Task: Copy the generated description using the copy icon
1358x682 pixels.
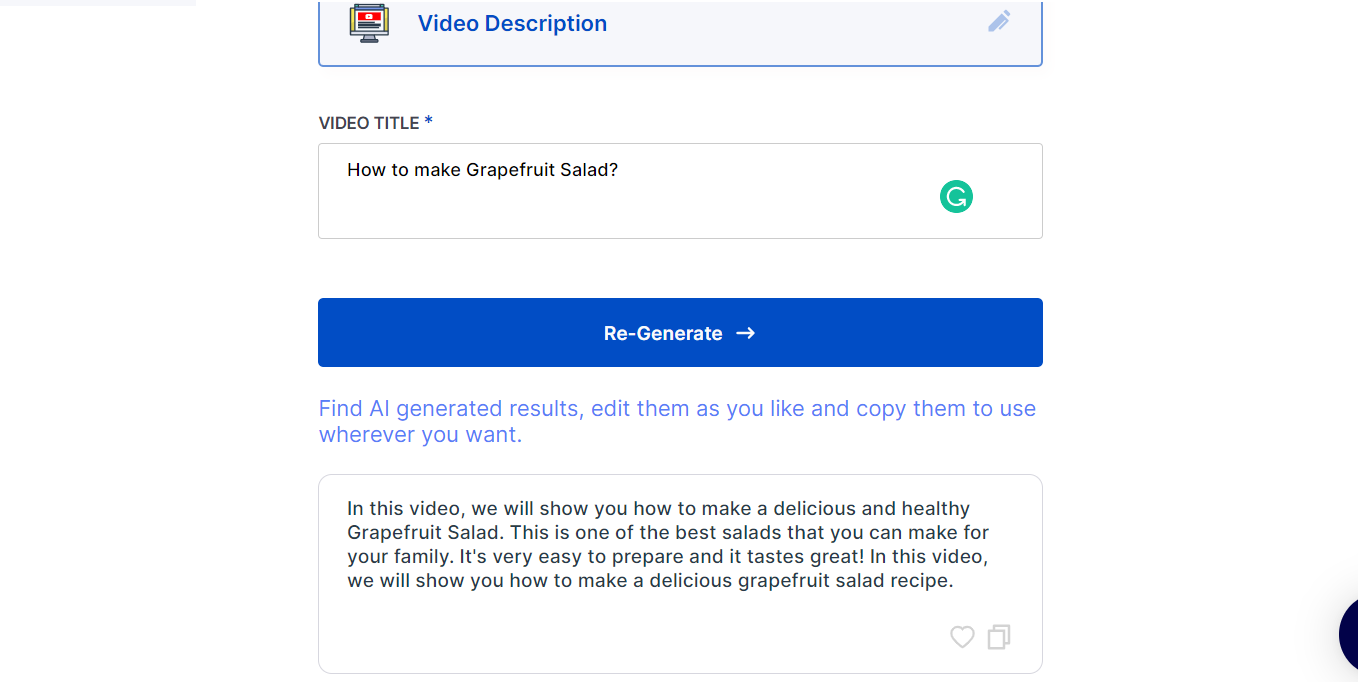Action: click(x=999, y=637)
